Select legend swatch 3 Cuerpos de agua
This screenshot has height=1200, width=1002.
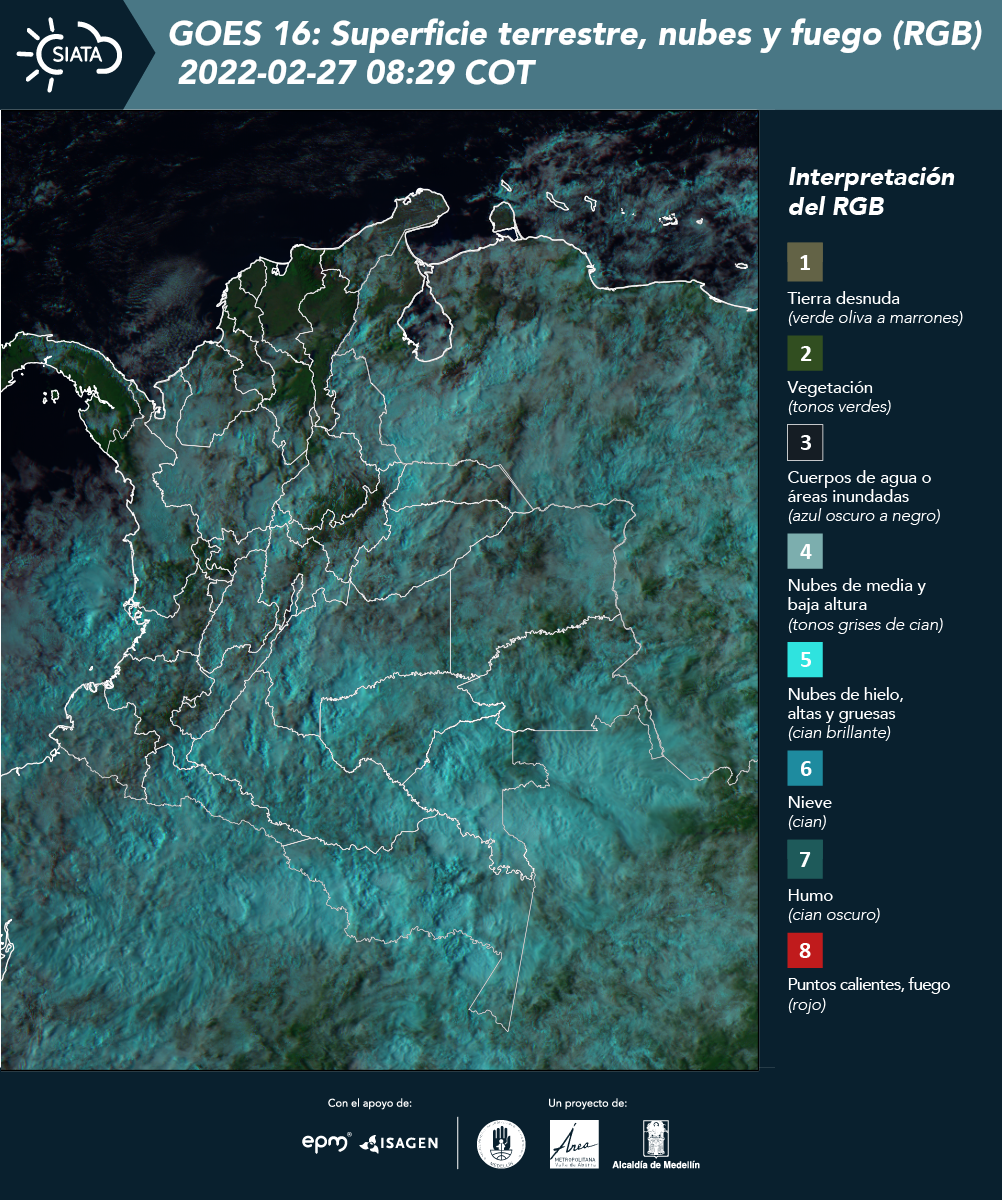click(x=805, y=441)
